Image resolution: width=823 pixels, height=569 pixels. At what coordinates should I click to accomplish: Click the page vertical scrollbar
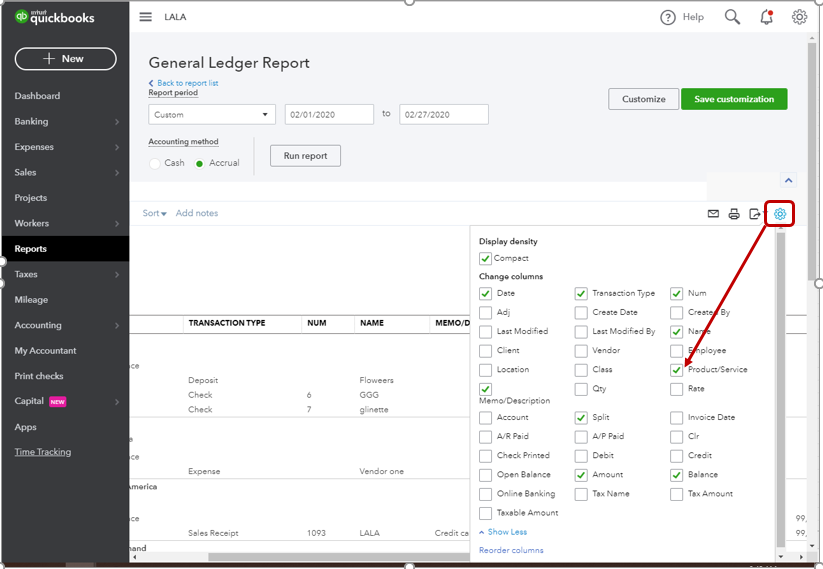(812, 163)
